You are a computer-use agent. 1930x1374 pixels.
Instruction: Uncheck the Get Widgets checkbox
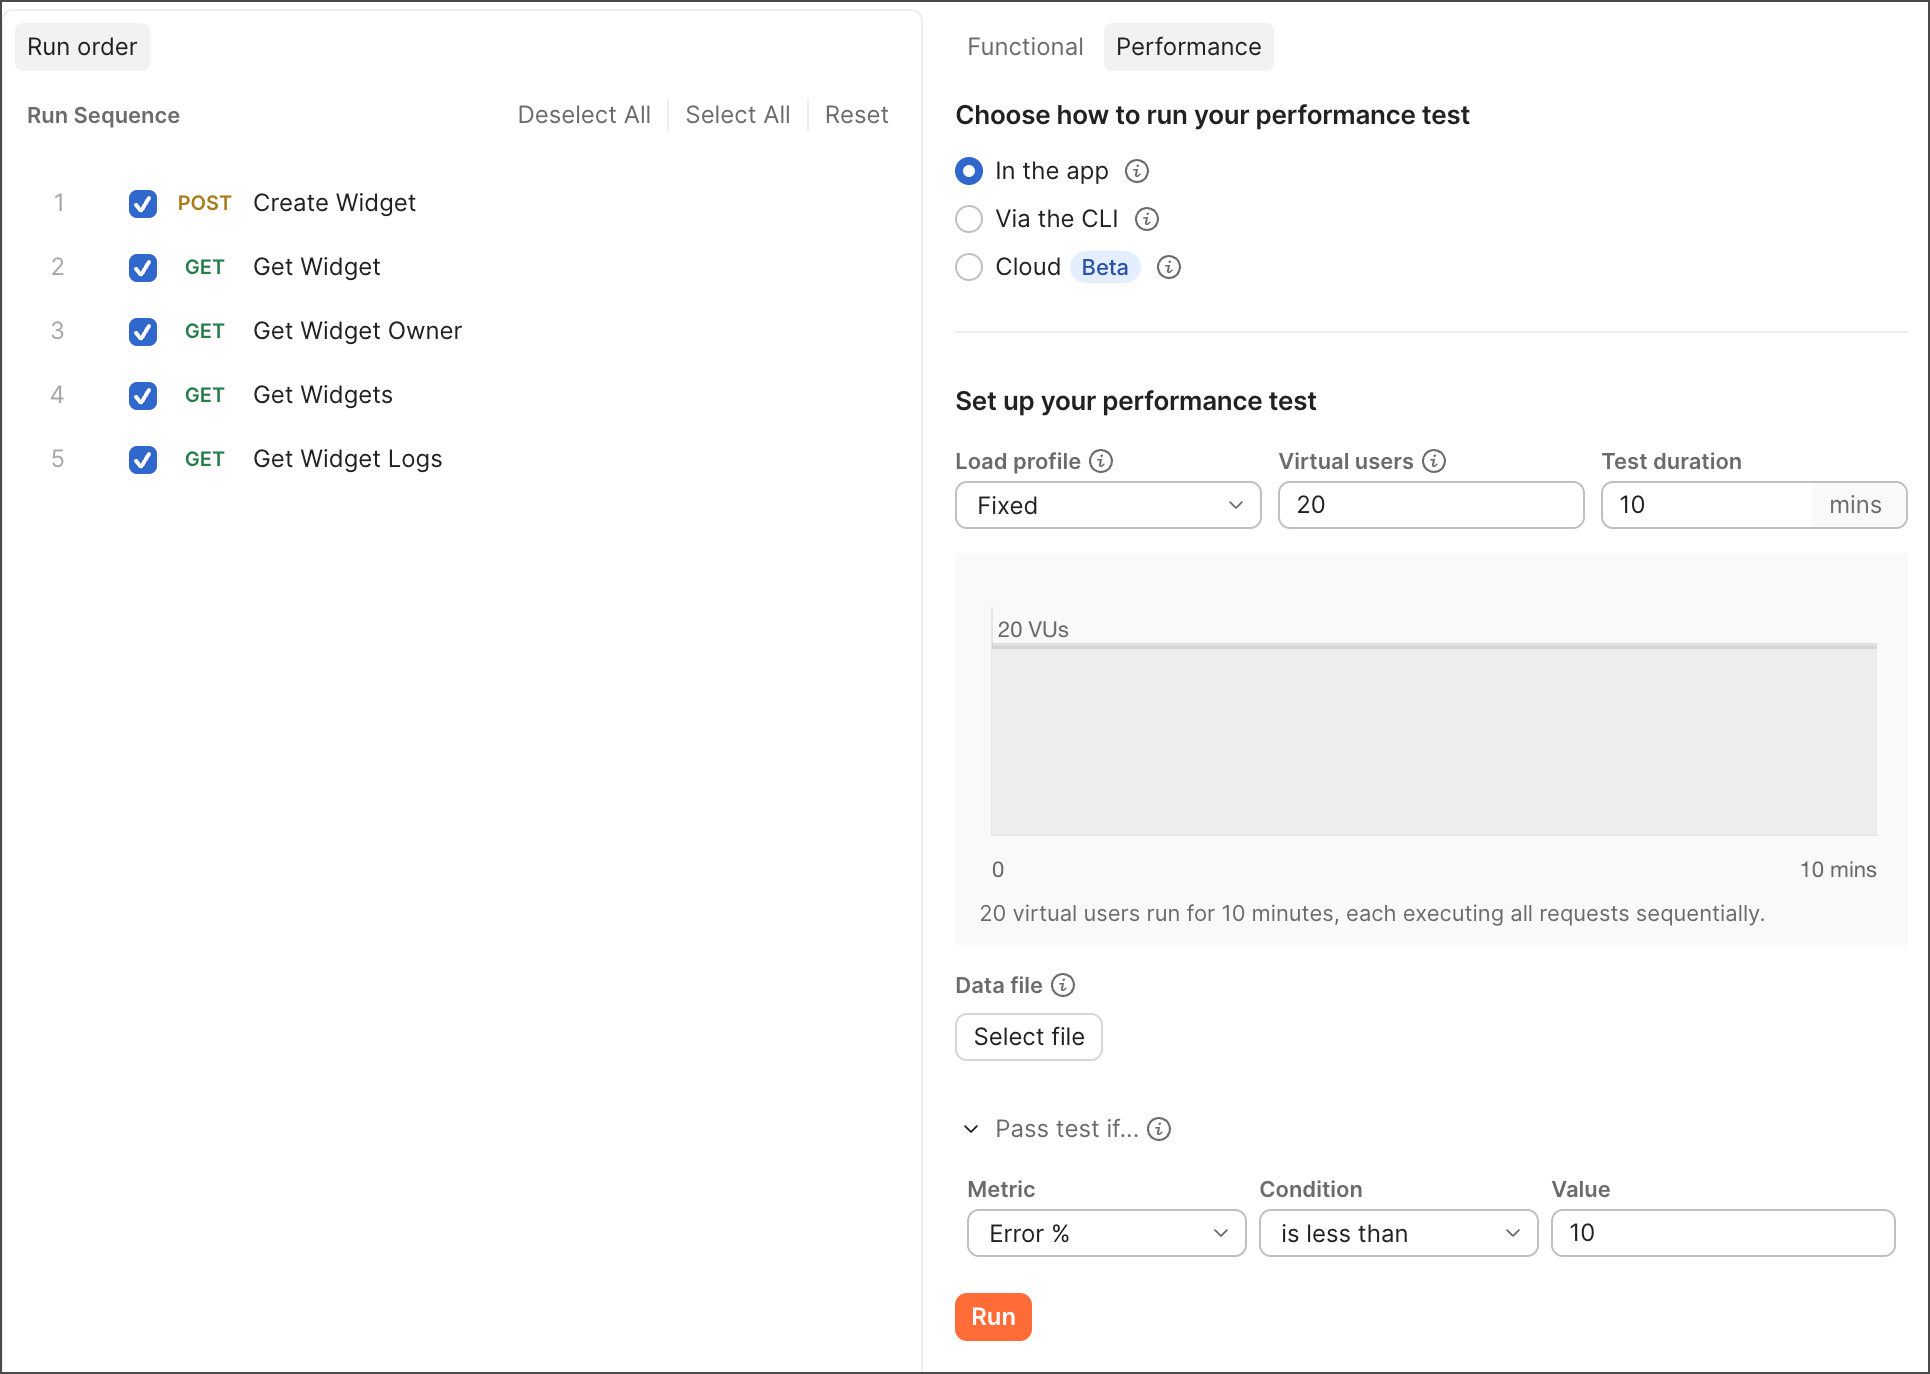(x=143, y=395)
